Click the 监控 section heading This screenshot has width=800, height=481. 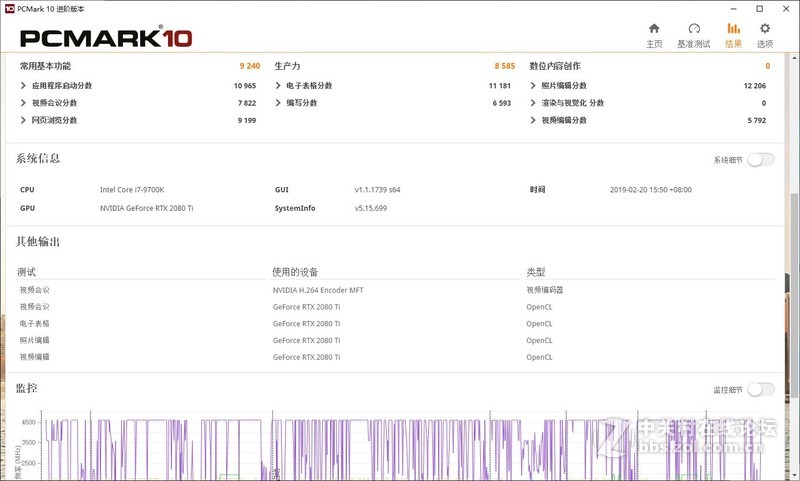tap(27, 389)
